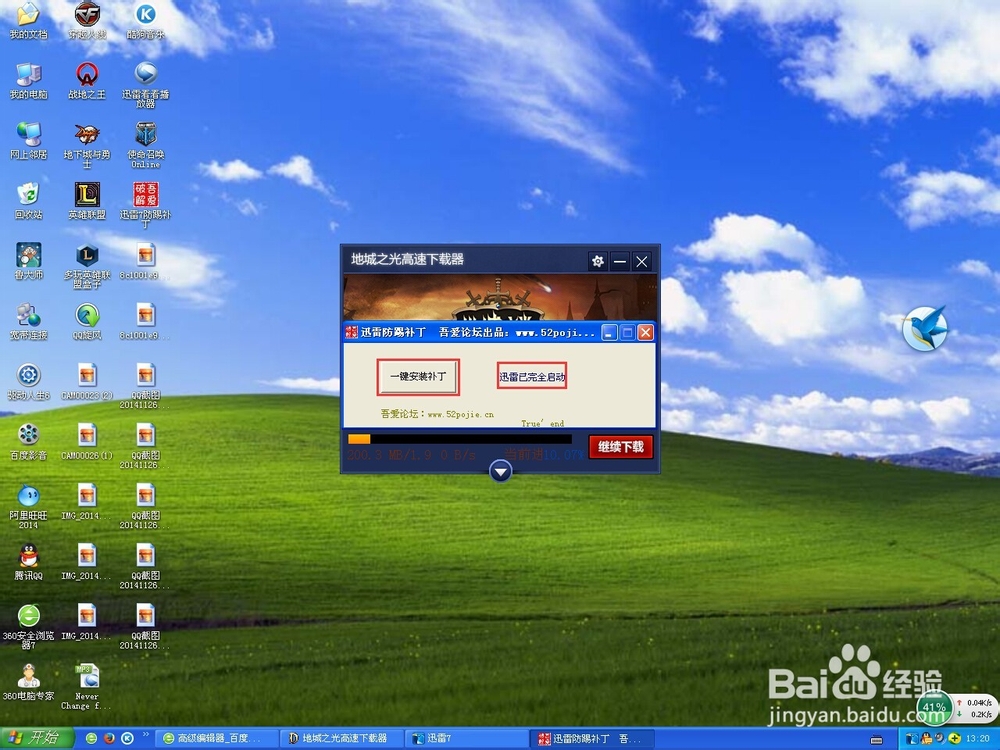Open 鲁大师 desktop shortcut

tap(28, 261)
